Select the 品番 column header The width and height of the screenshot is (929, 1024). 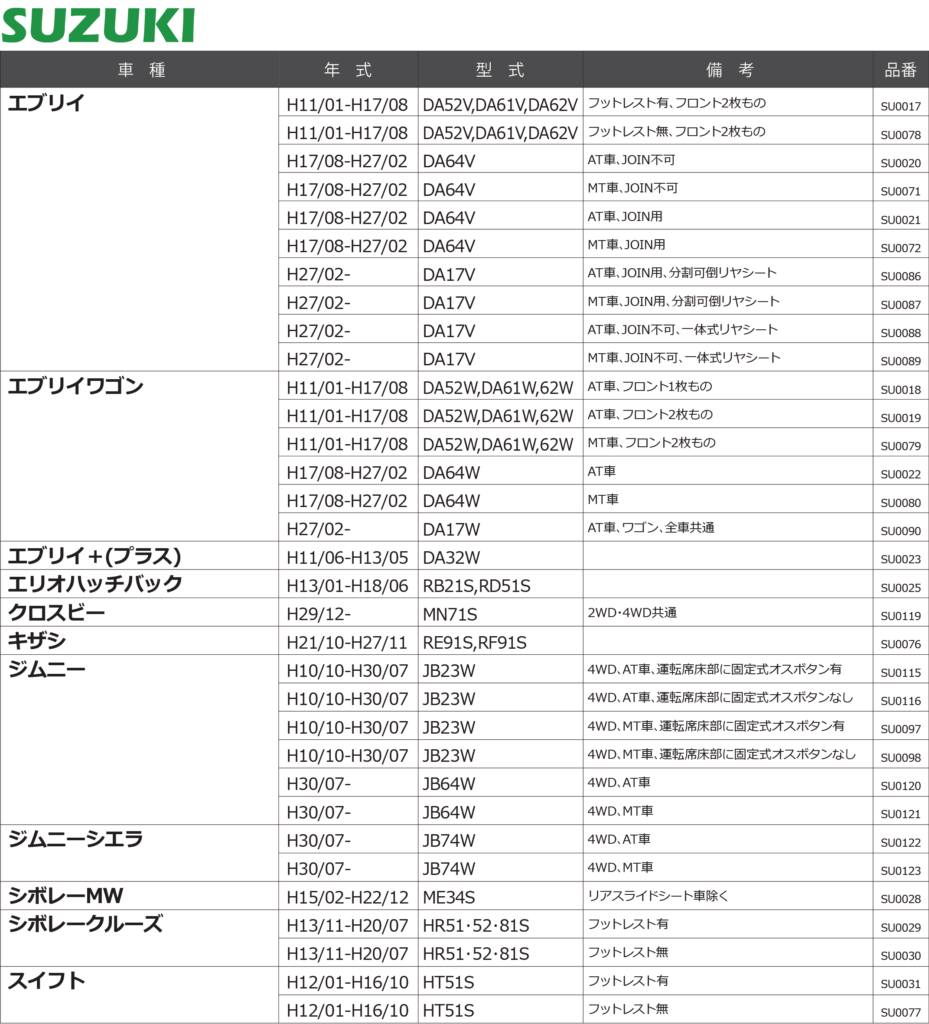click(900, 70)
